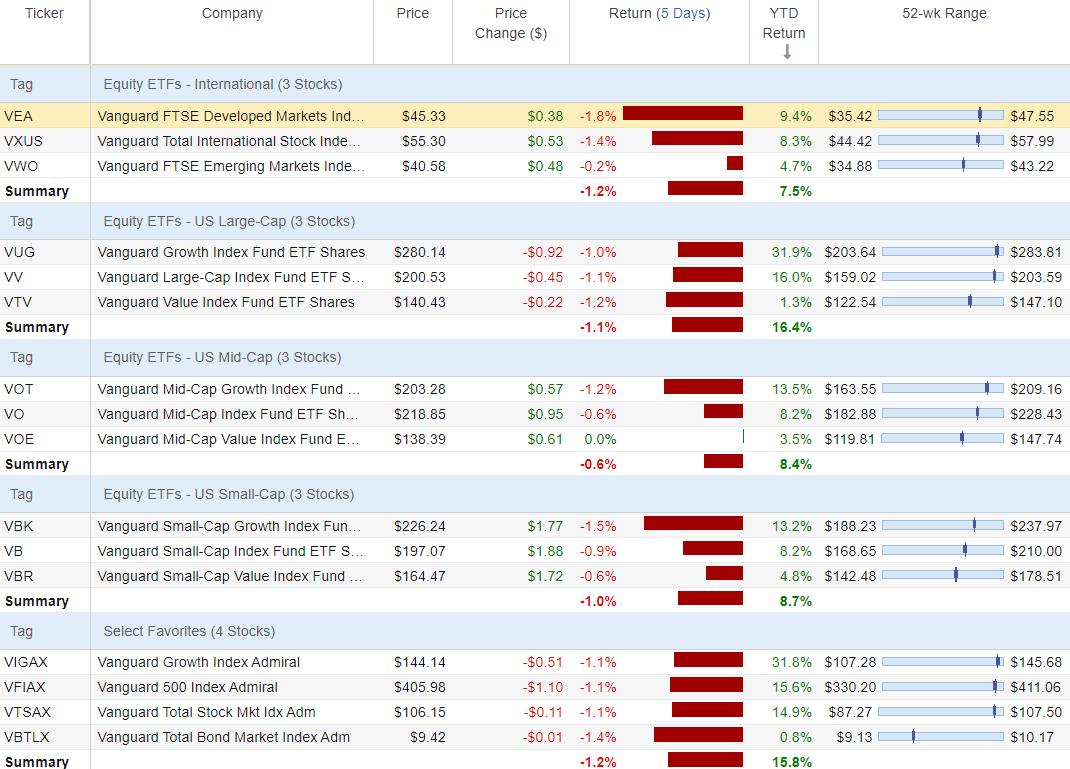Click the $228.43 52-week high for VO
The image size is (1070, 769).
[1037, 414]
